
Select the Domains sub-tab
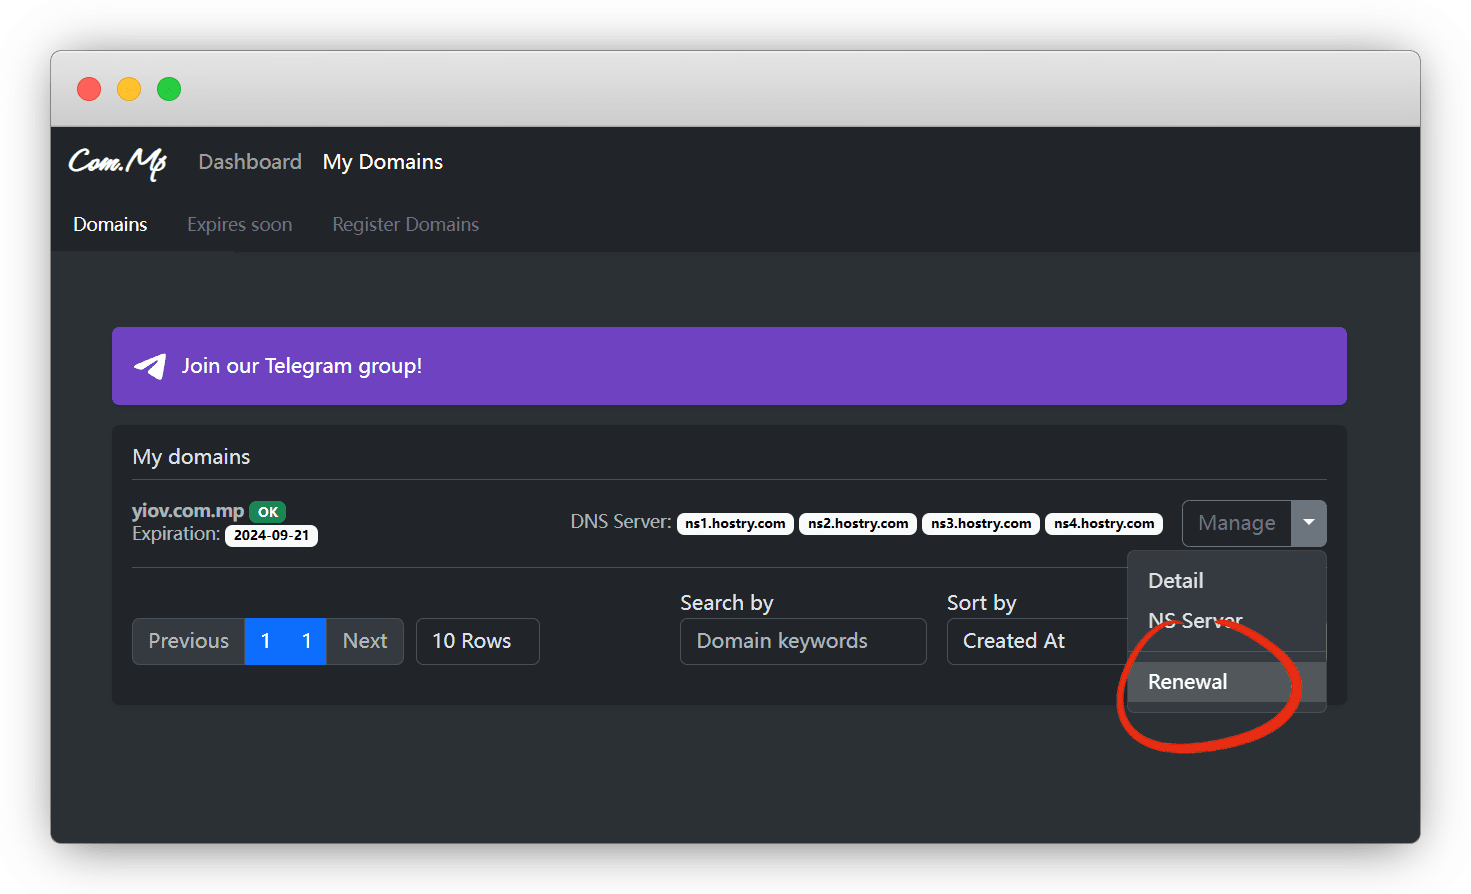click(x=110, y=225)
